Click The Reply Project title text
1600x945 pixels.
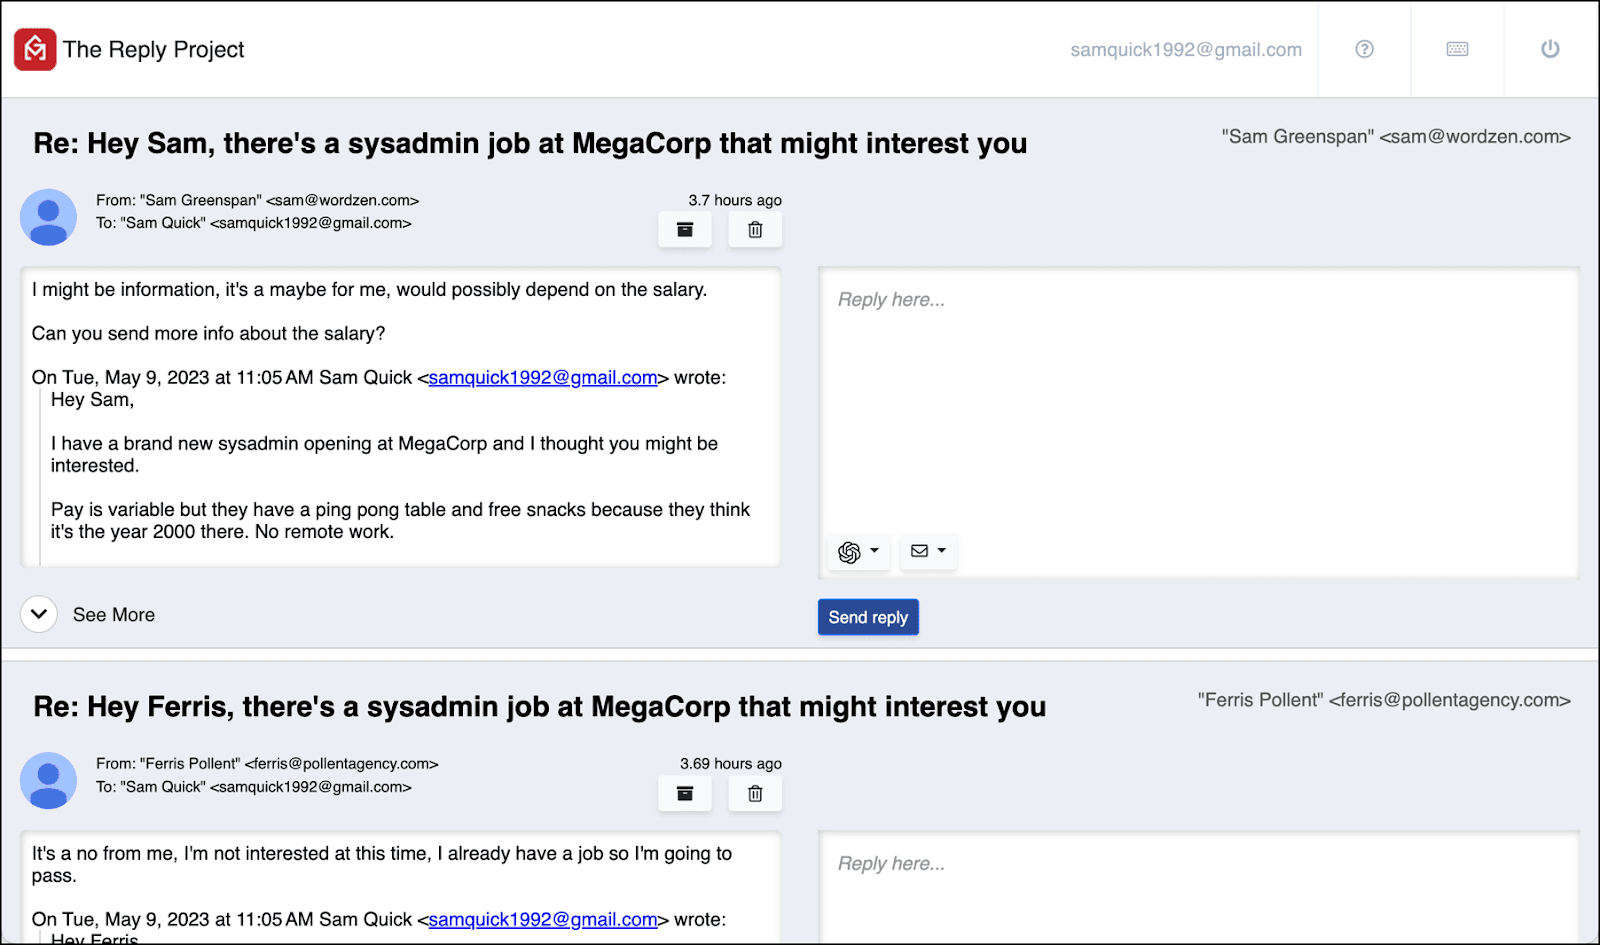coord(154,50)
